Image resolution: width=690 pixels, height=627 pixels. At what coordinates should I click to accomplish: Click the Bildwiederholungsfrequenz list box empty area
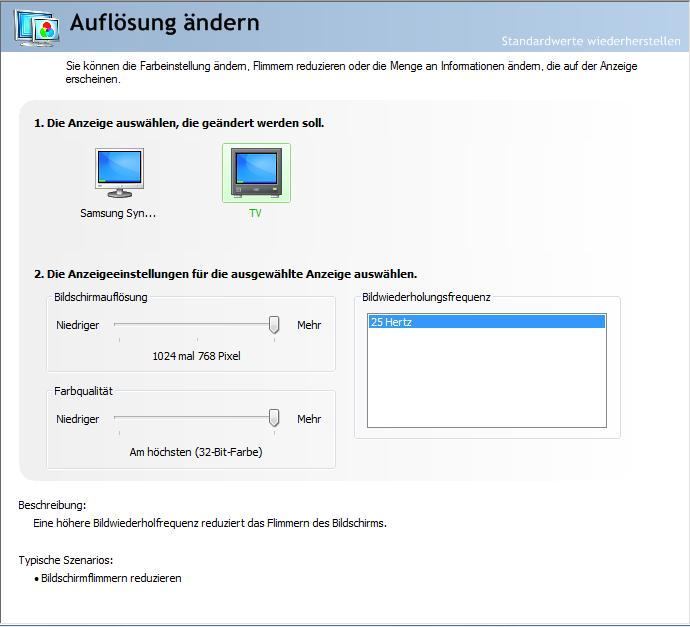click(x=487, y=378)
